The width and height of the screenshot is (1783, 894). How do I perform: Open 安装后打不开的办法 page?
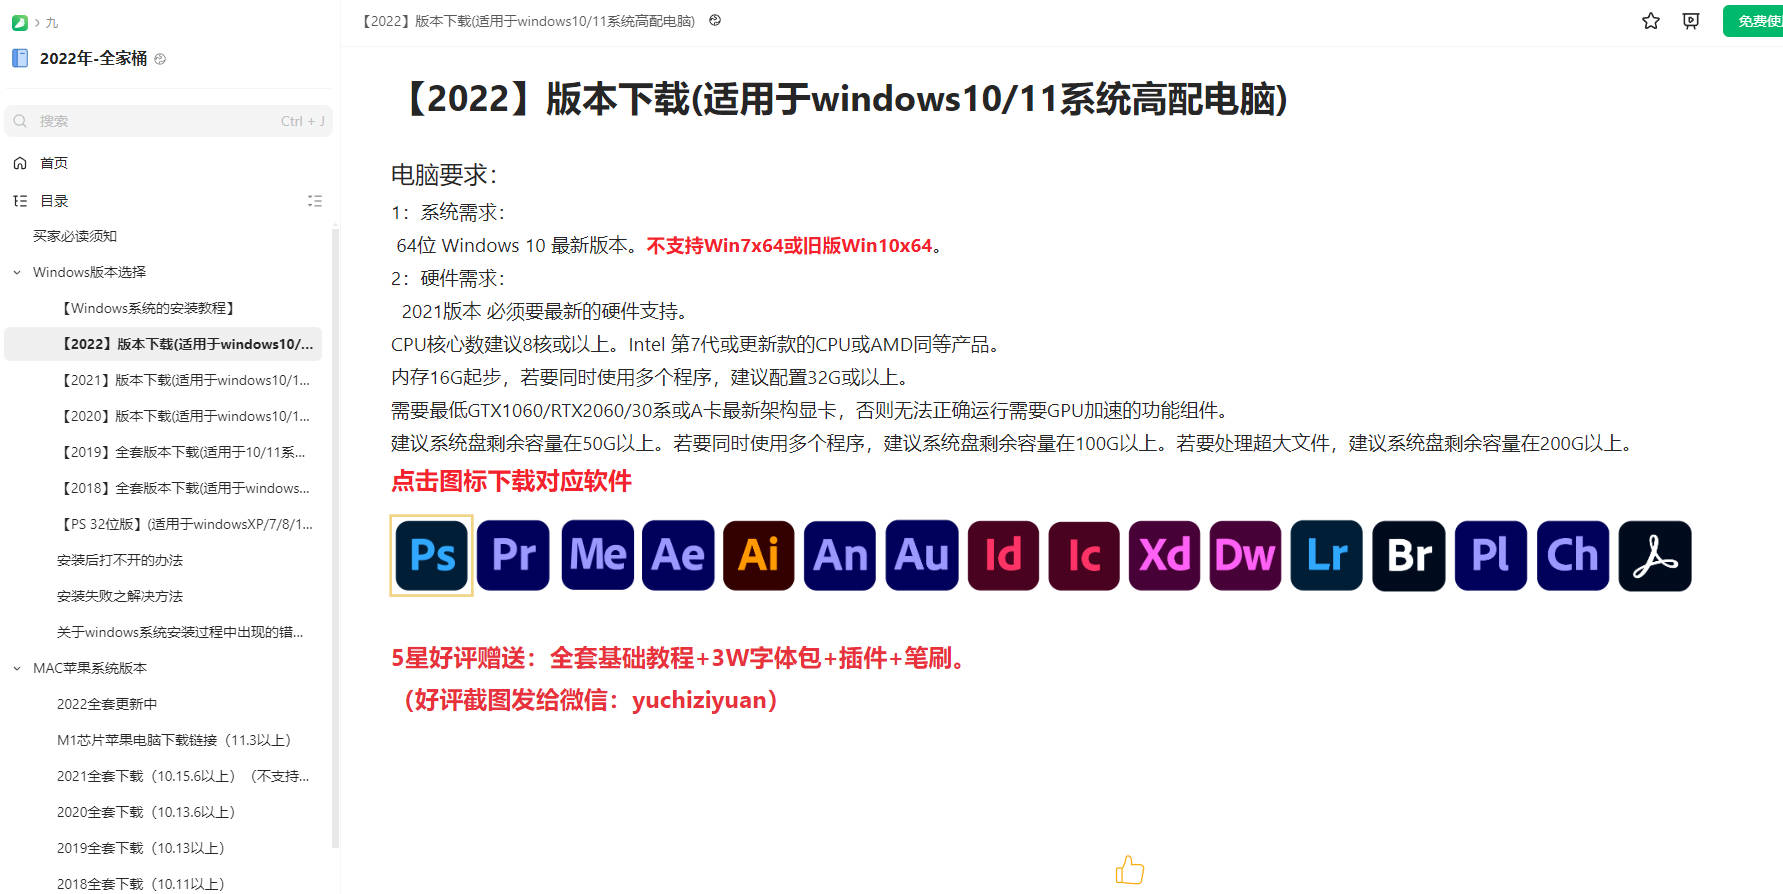(120, 560)
